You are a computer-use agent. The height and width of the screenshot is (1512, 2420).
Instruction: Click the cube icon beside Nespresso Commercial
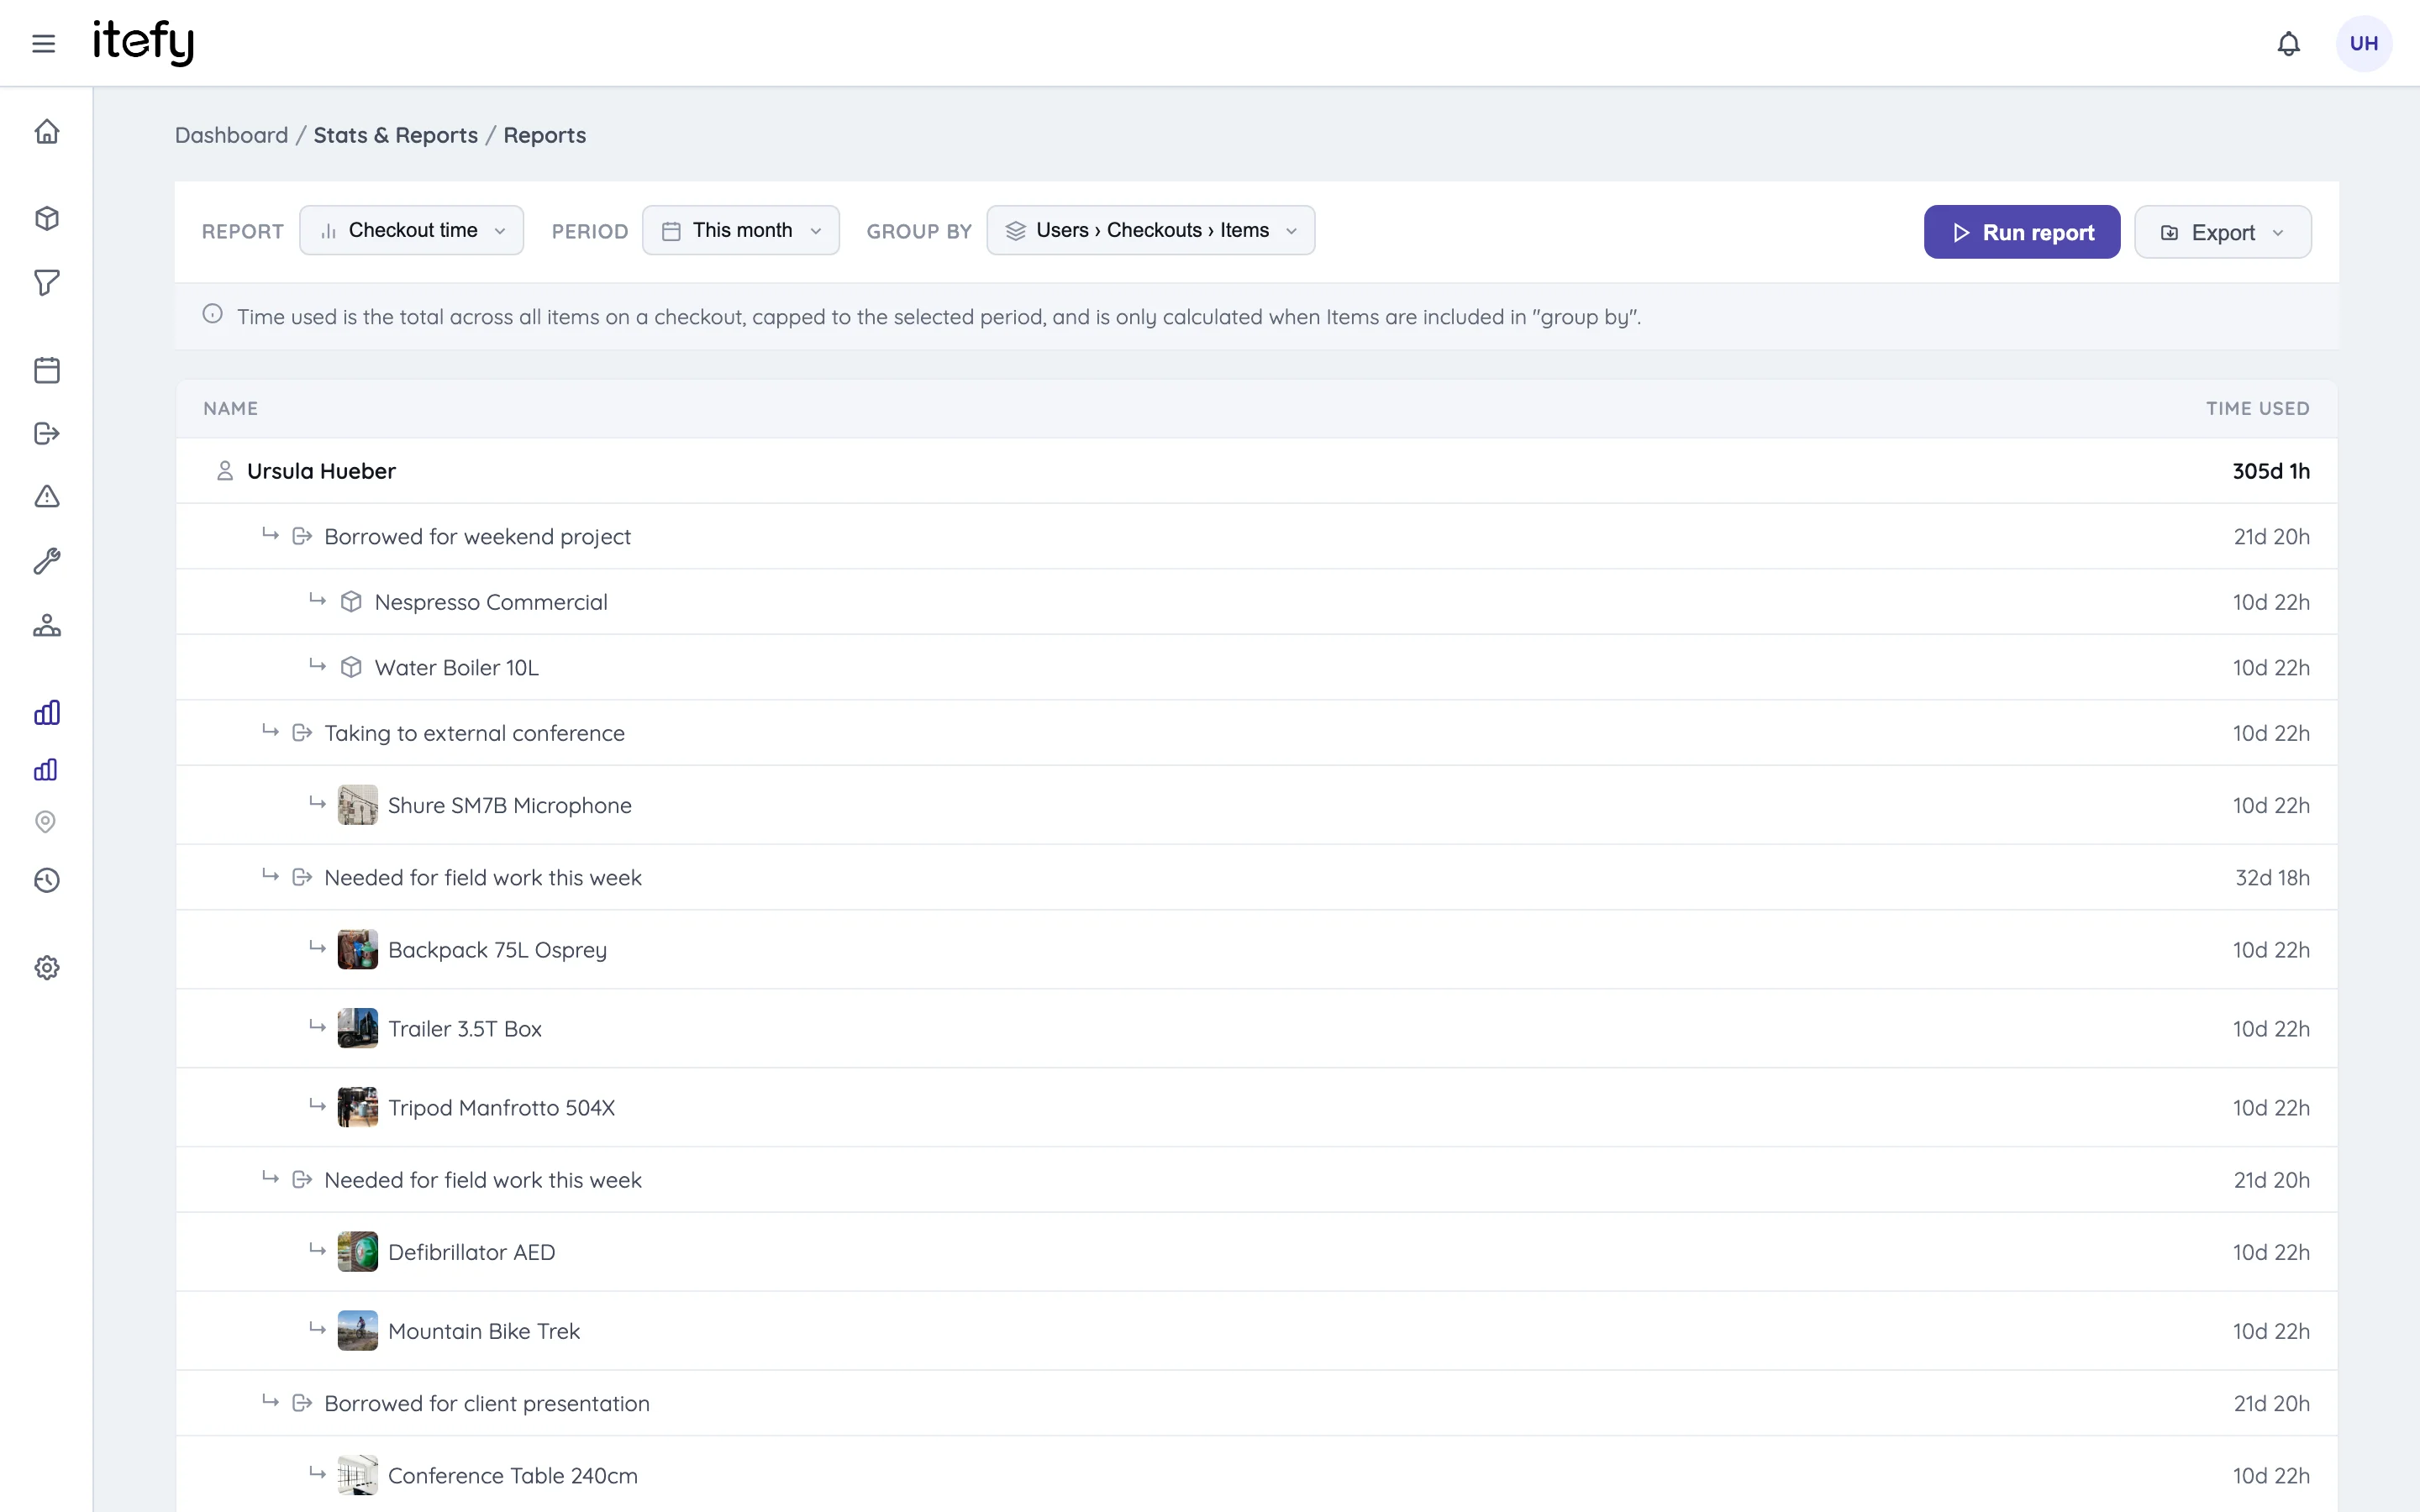click(x=351, y=602)
